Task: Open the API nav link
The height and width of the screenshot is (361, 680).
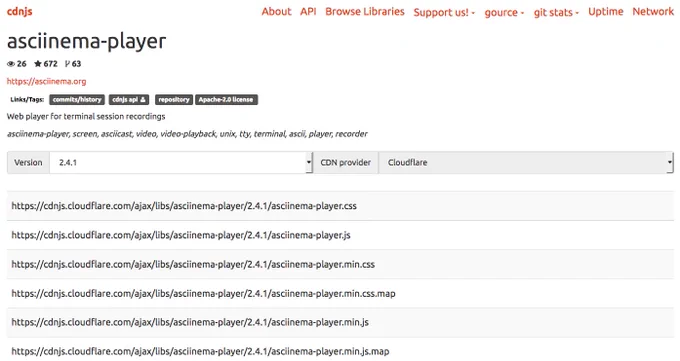Action: (308, 12)
